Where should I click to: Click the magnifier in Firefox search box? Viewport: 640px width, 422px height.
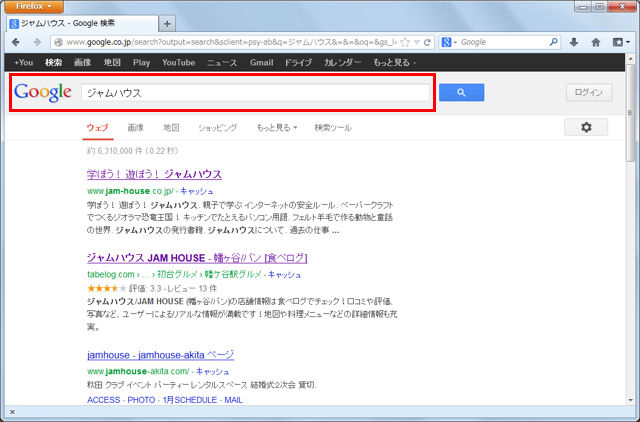553,42
